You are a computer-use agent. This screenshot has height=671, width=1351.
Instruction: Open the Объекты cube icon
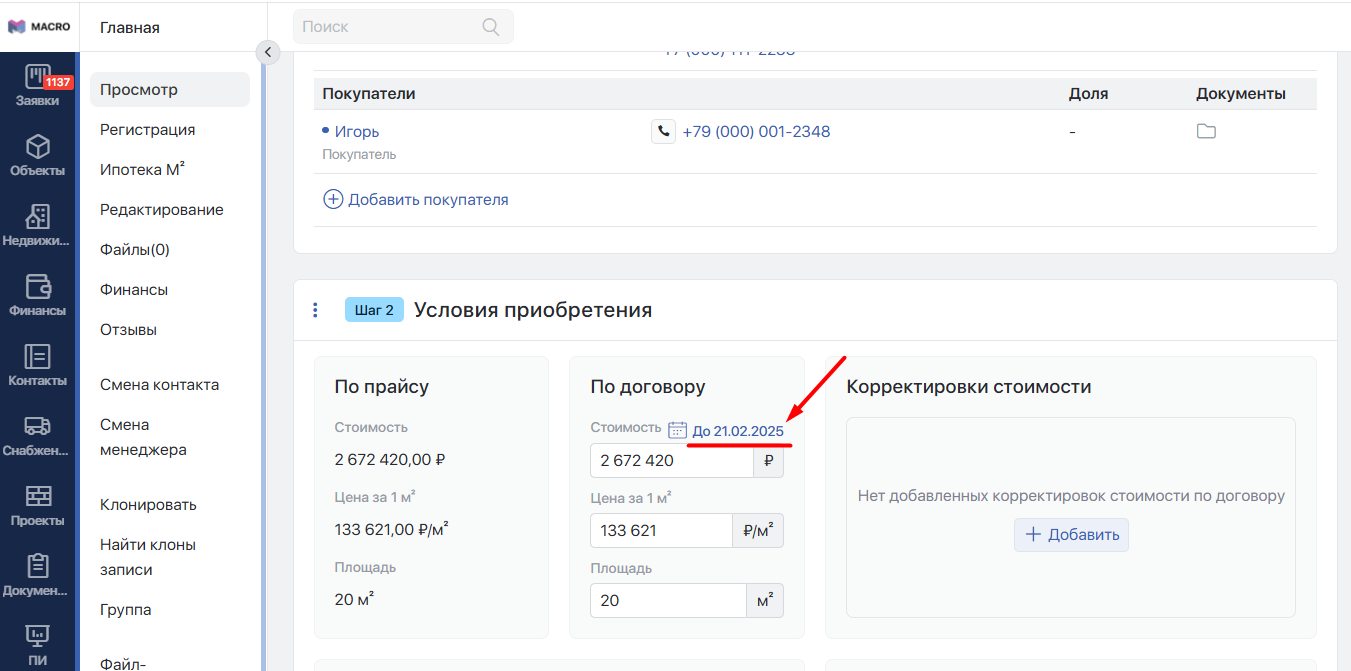[37, 148]
